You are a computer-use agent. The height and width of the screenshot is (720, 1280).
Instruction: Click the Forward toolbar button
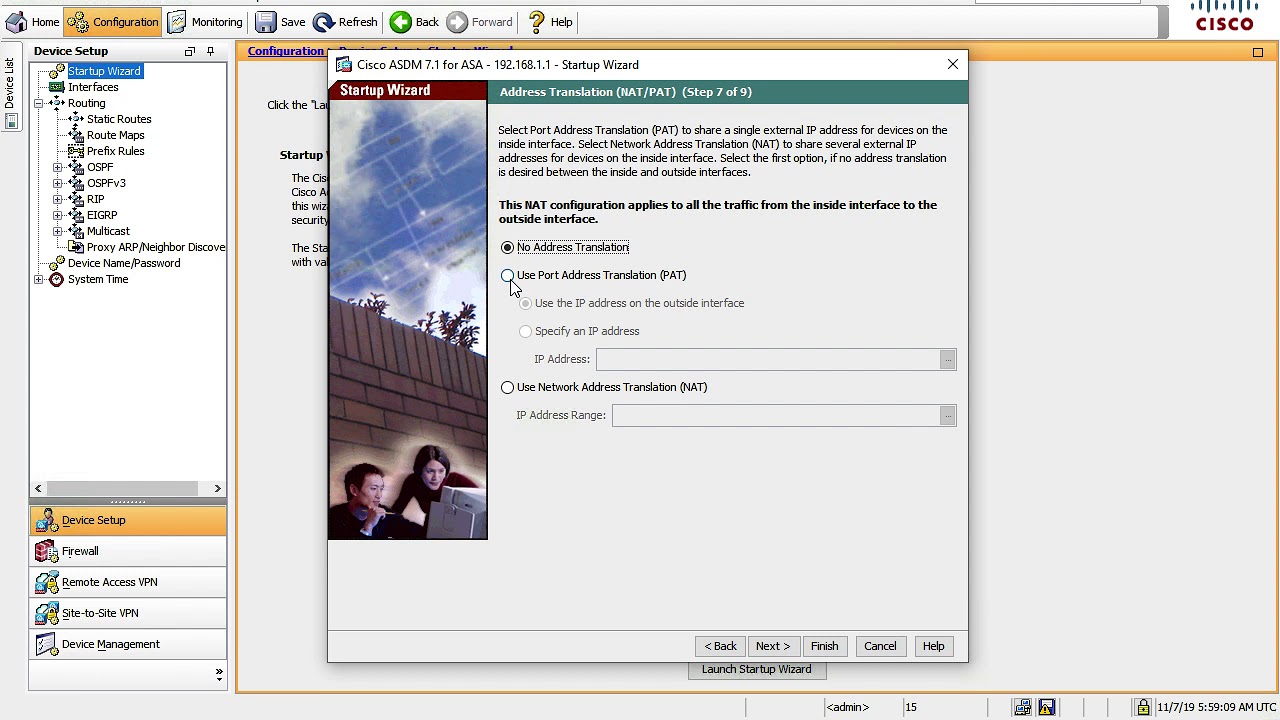point(480,22)
